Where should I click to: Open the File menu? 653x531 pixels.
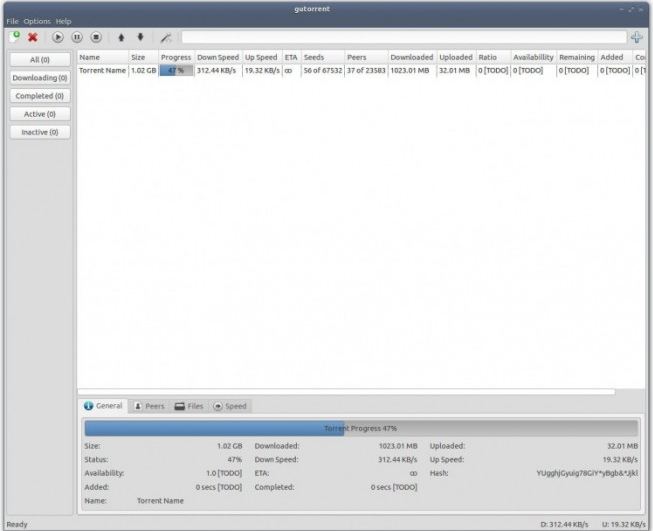pyautogui.click(x=13, y=21)
